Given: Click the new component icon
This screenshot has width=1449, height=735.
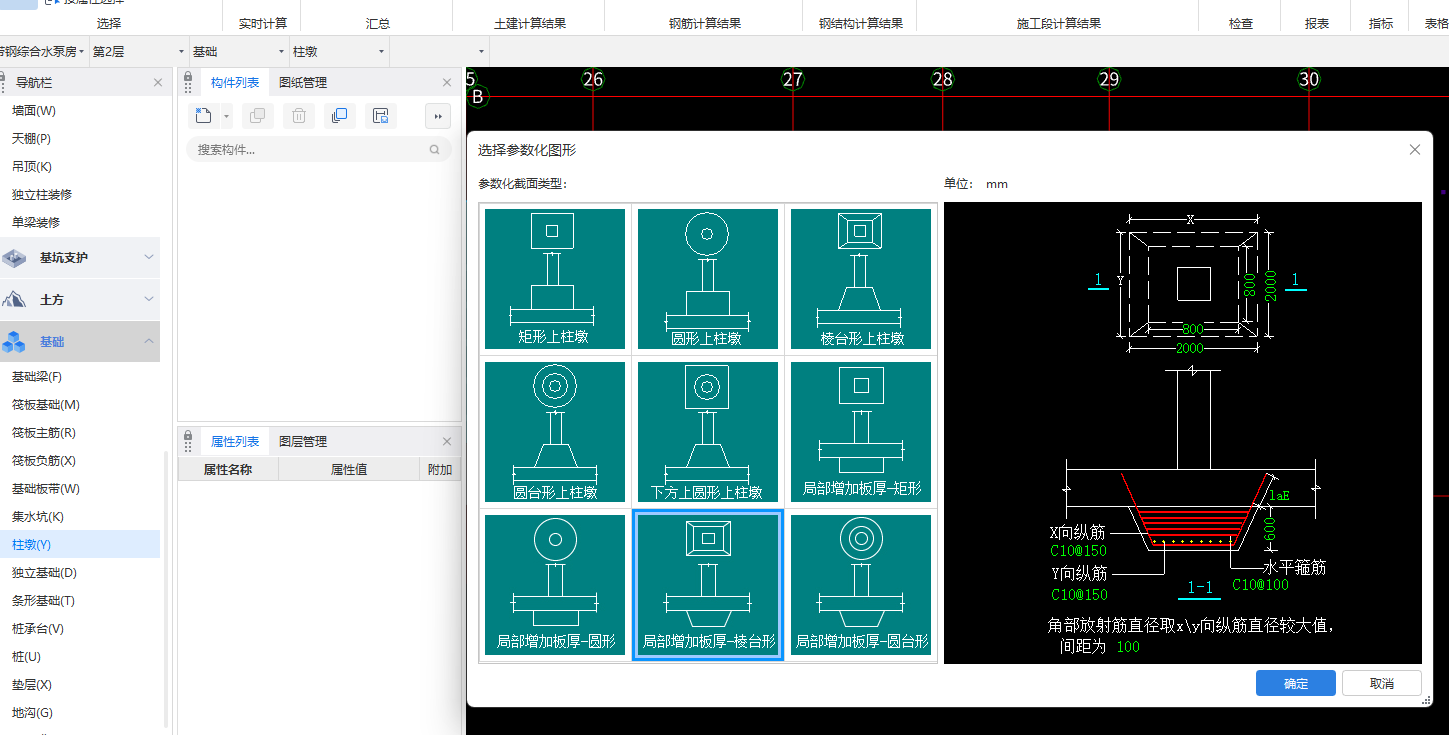Looking at the screenshot, I should click(x=203, y=116).
